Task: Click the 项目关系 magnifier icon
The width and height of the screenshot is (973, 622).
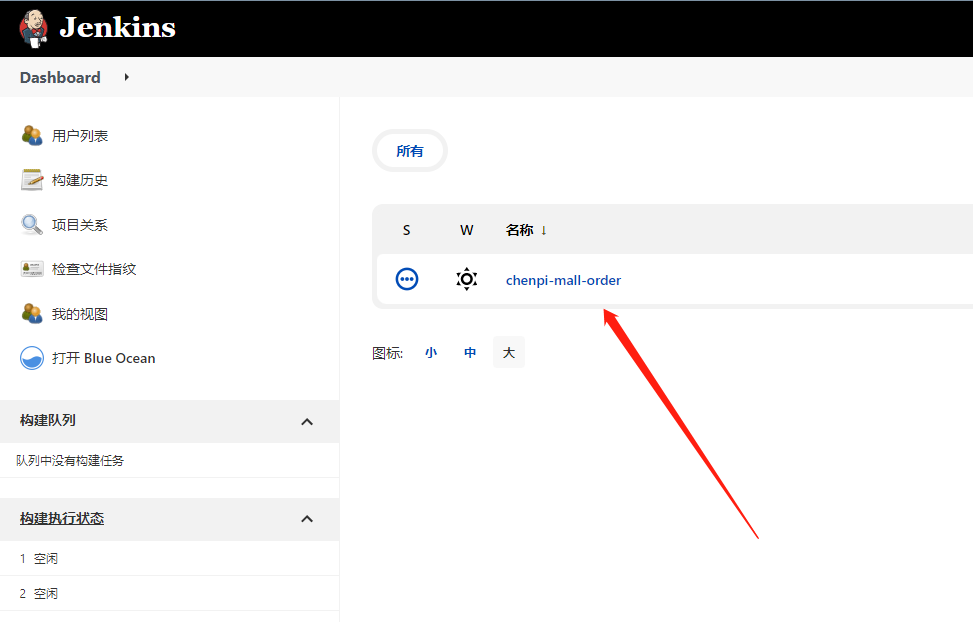Action: tap(32, 225)
